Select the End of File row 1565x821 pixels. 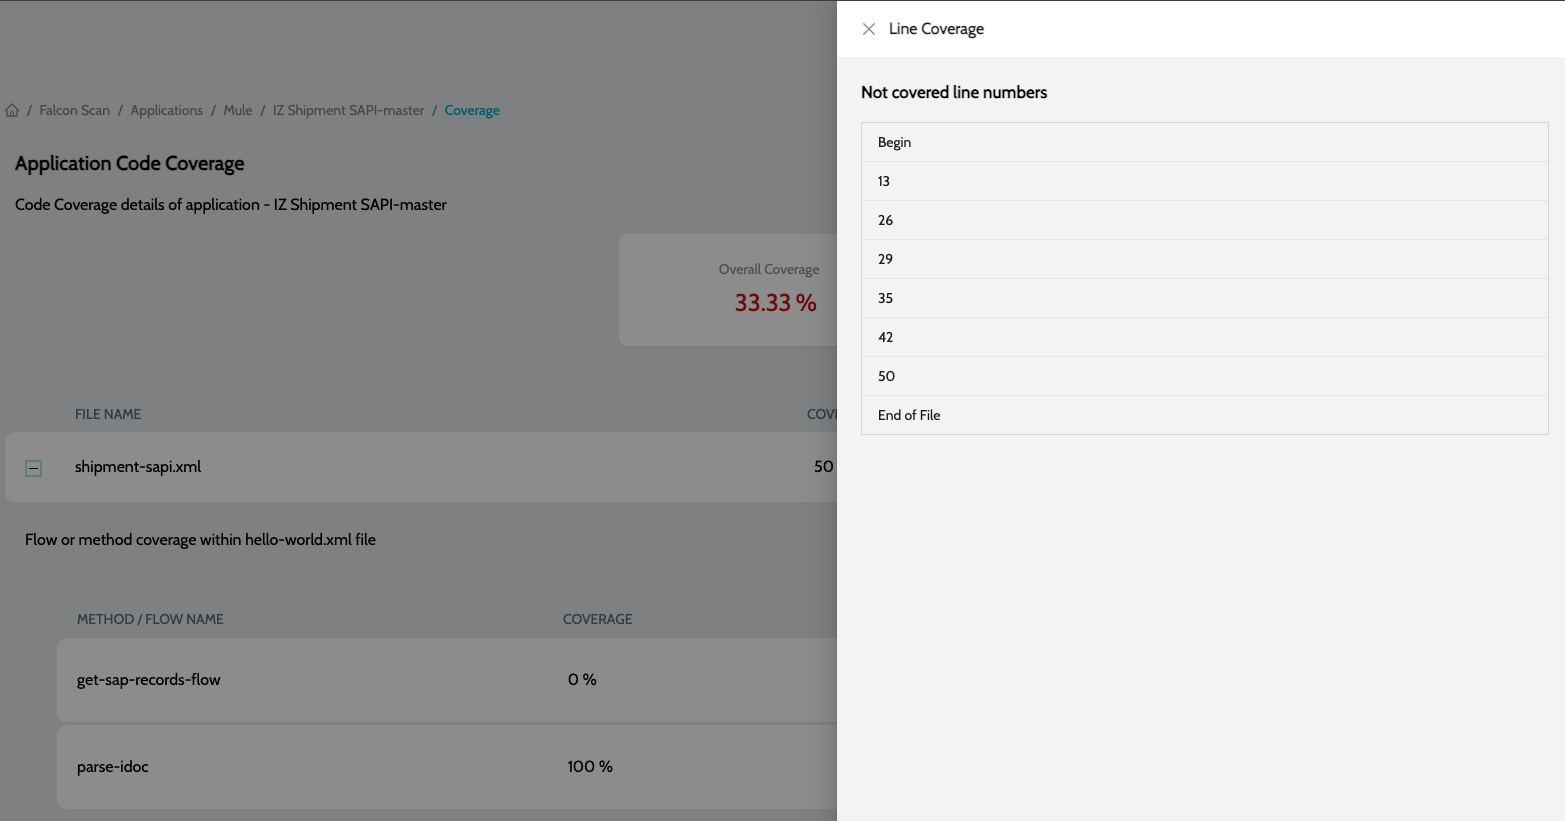pos(1204,415)
